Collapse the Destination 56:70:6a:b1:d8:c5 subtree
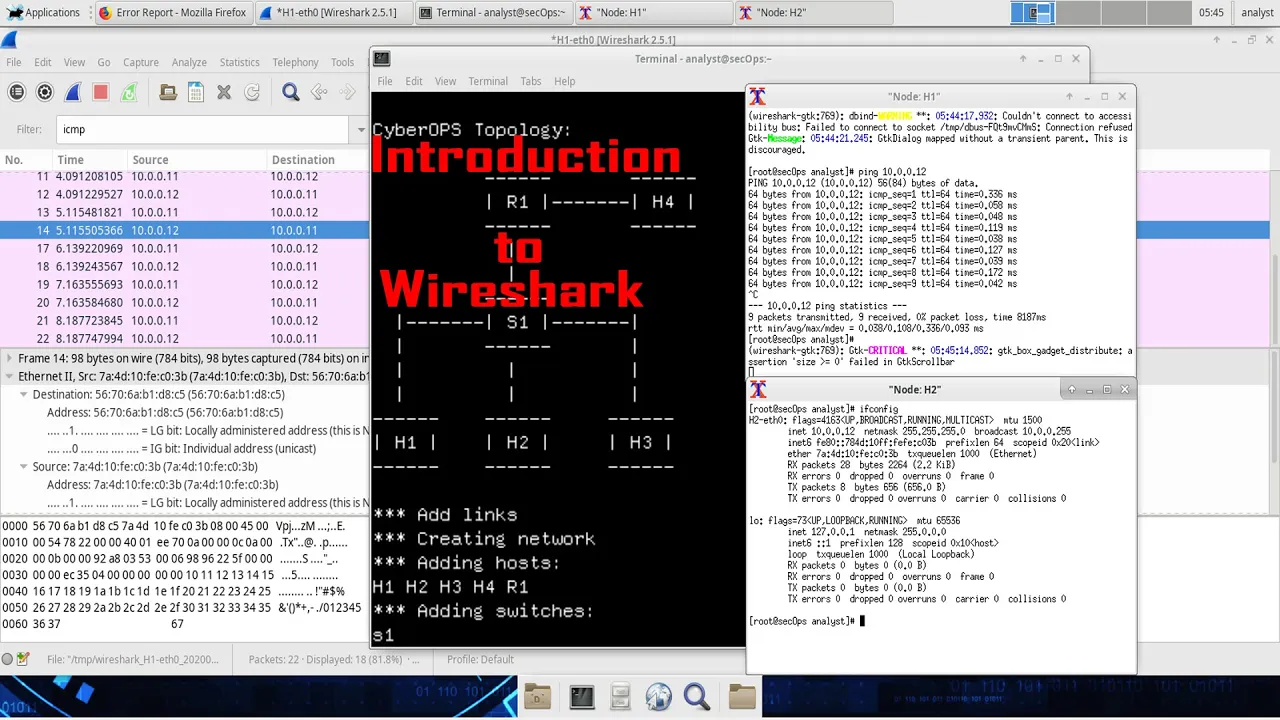 pos(23,394)
